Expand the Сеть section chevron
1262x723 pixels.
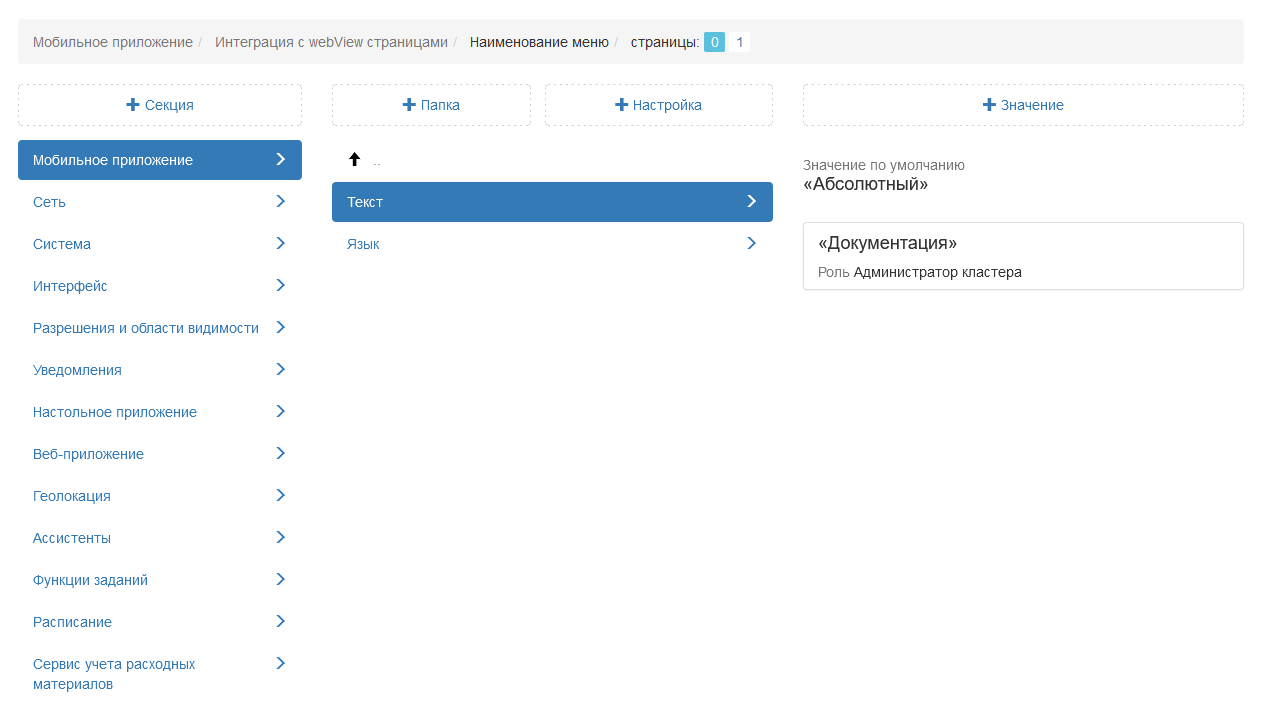pos(281,202)
